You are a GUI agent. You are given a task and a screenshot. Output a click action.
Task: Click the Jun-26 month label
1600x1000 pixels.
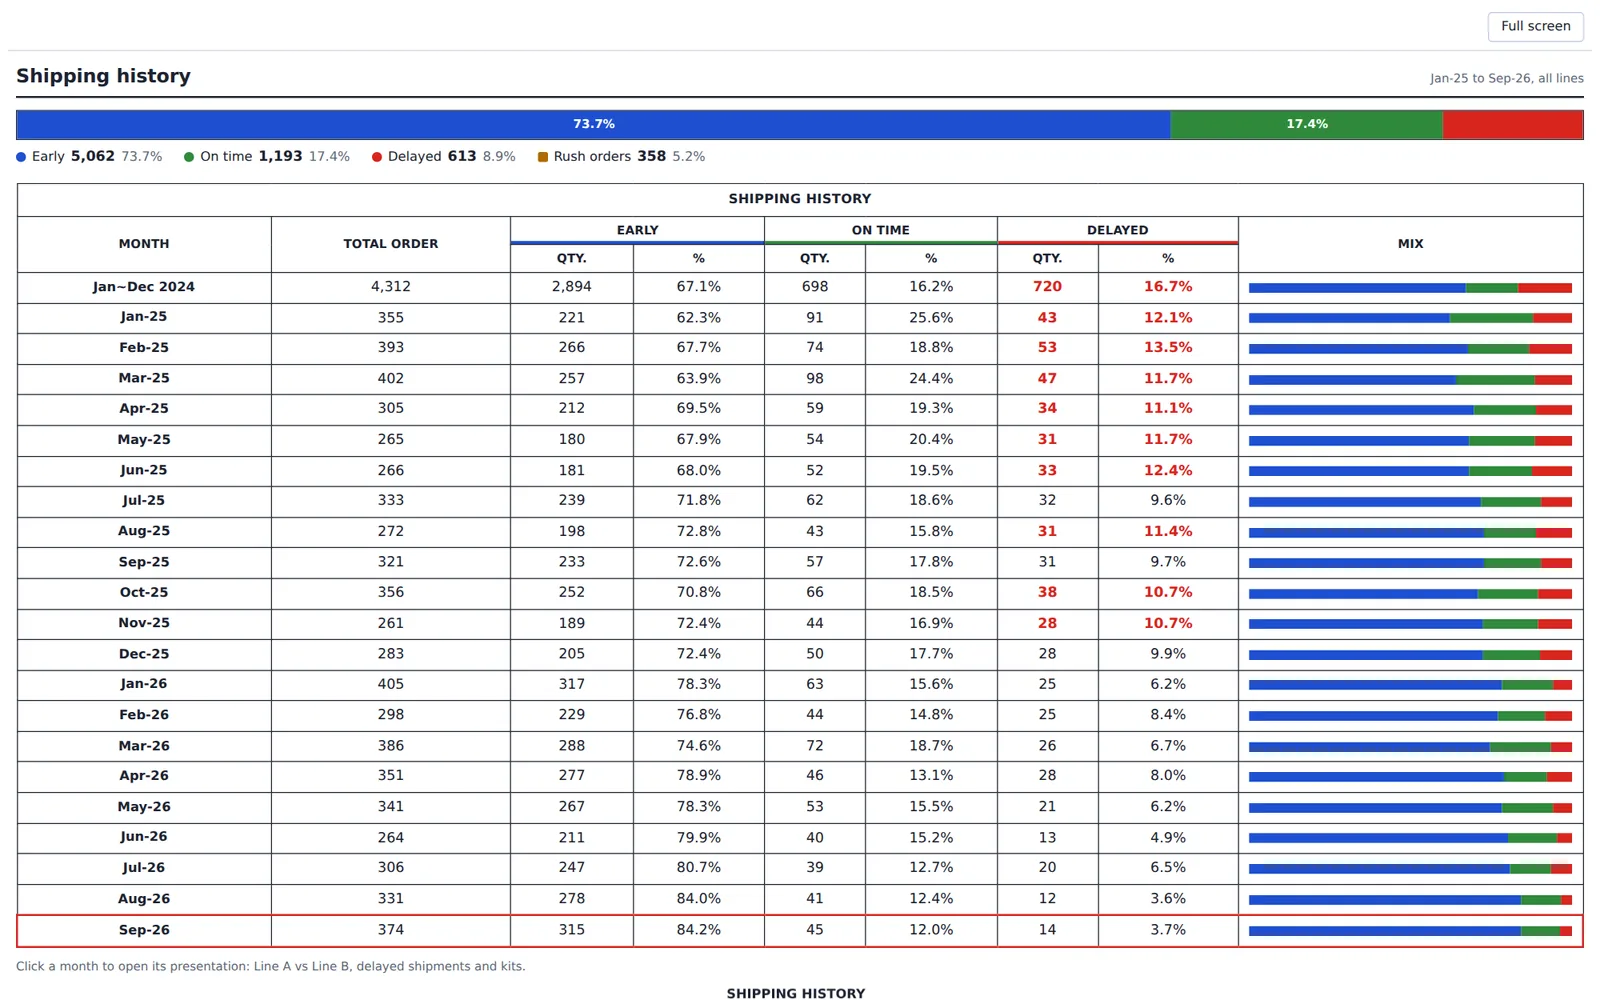click(144, 837)
